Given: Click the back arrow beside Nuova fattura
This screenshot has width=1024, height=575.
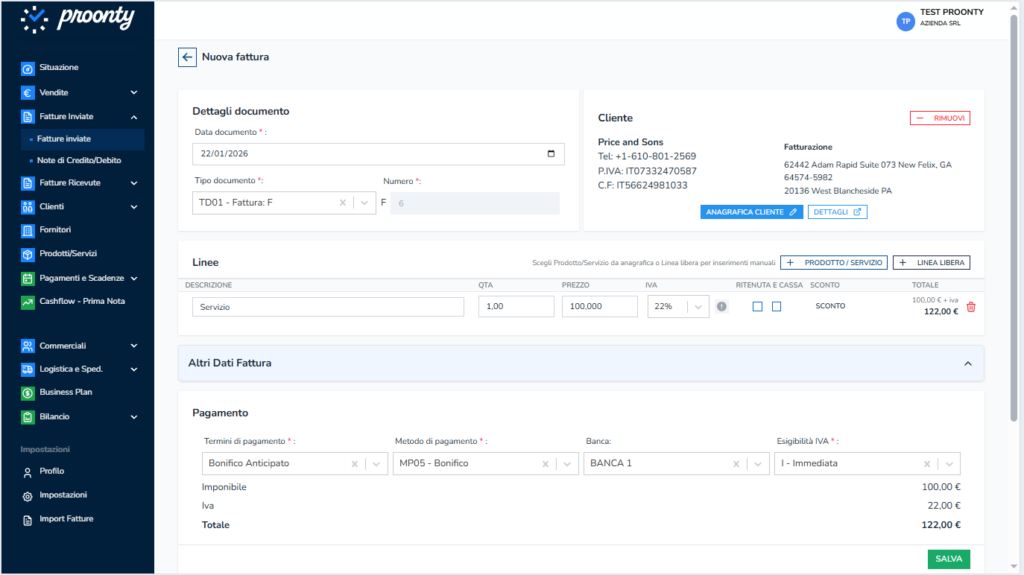Looking at the screenshot, I should coord(187,57).
